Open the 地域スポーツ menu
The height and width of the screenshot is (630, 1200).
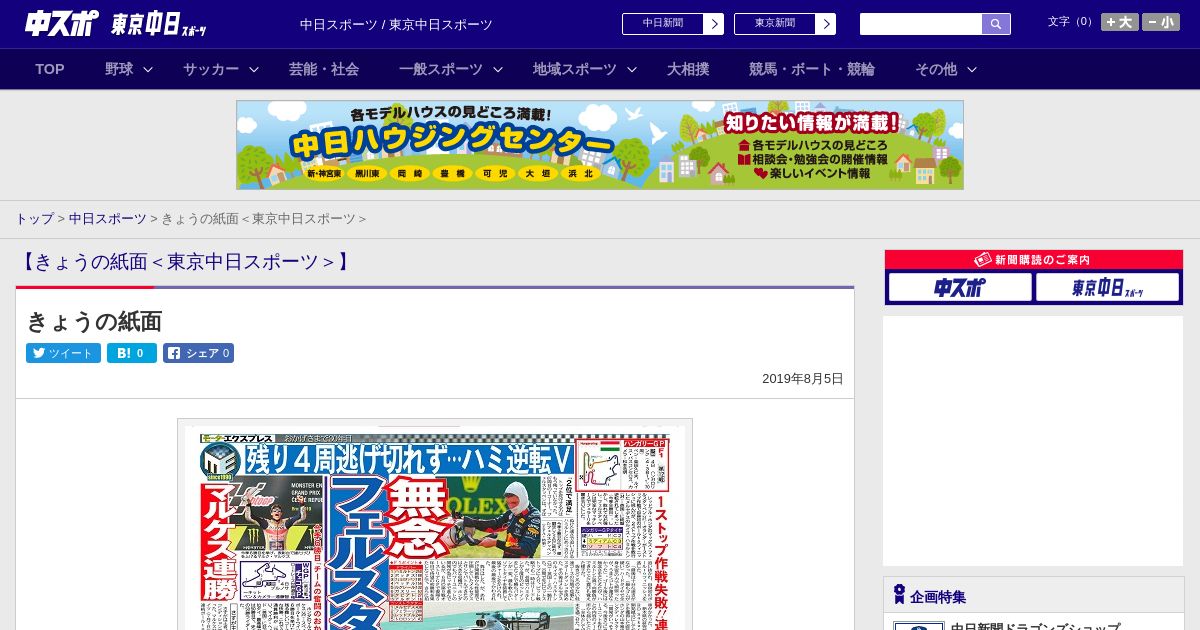tap(575, 69)
